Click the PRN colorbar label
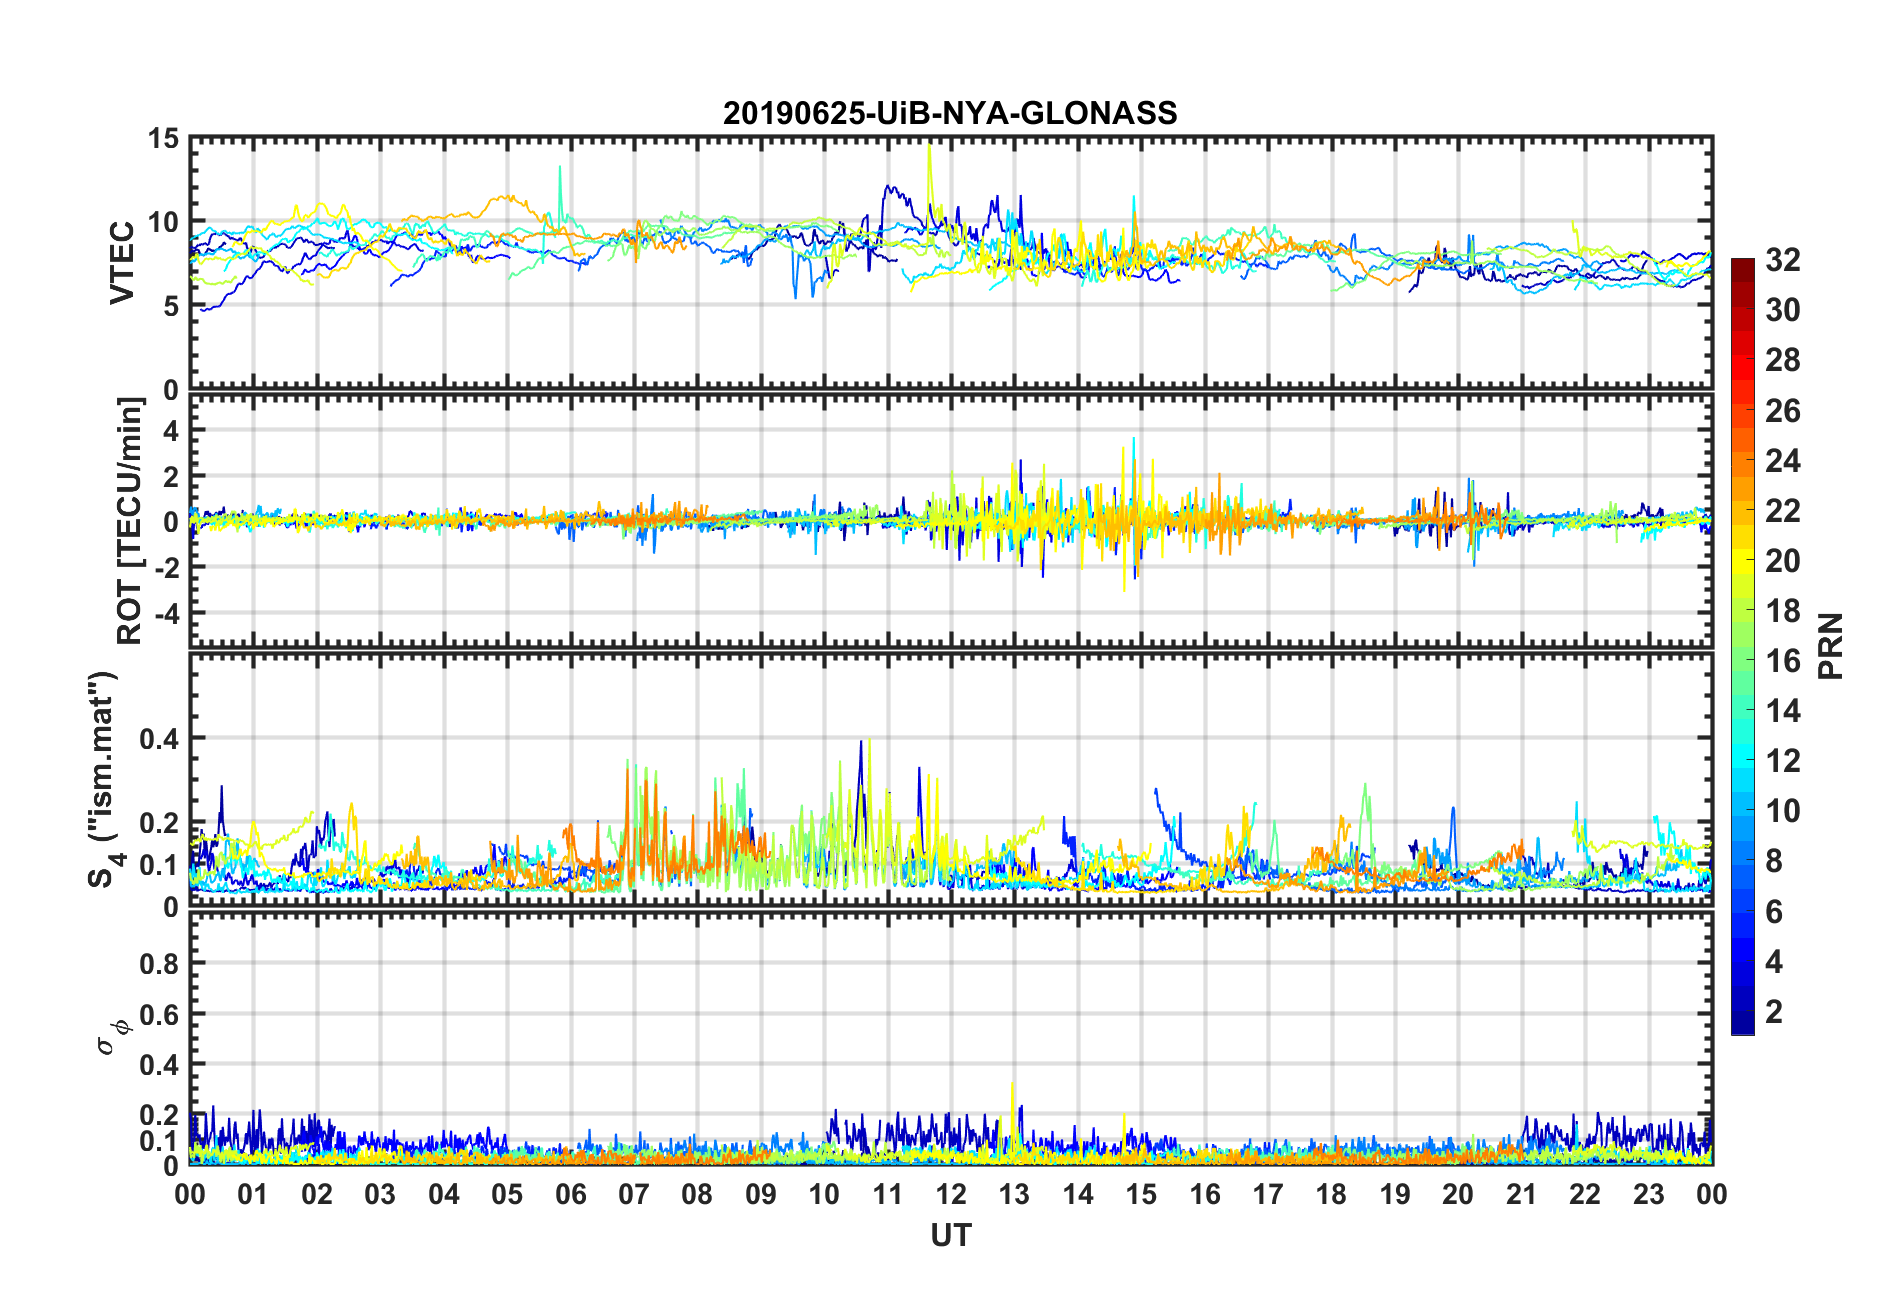This screenshot has height=1292, width=1902. tap(1830, 646)
